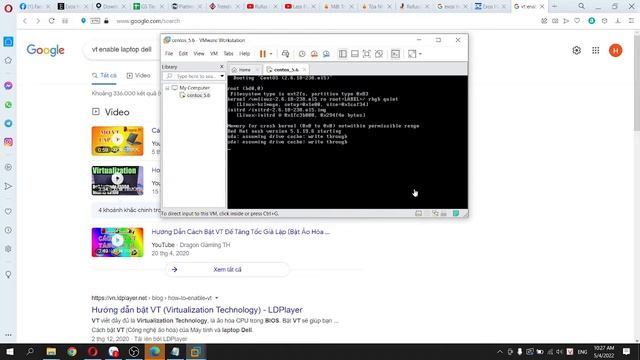Viewport: 640px width, 360px height.
Task: Click the Google logo
Action: 45,50
